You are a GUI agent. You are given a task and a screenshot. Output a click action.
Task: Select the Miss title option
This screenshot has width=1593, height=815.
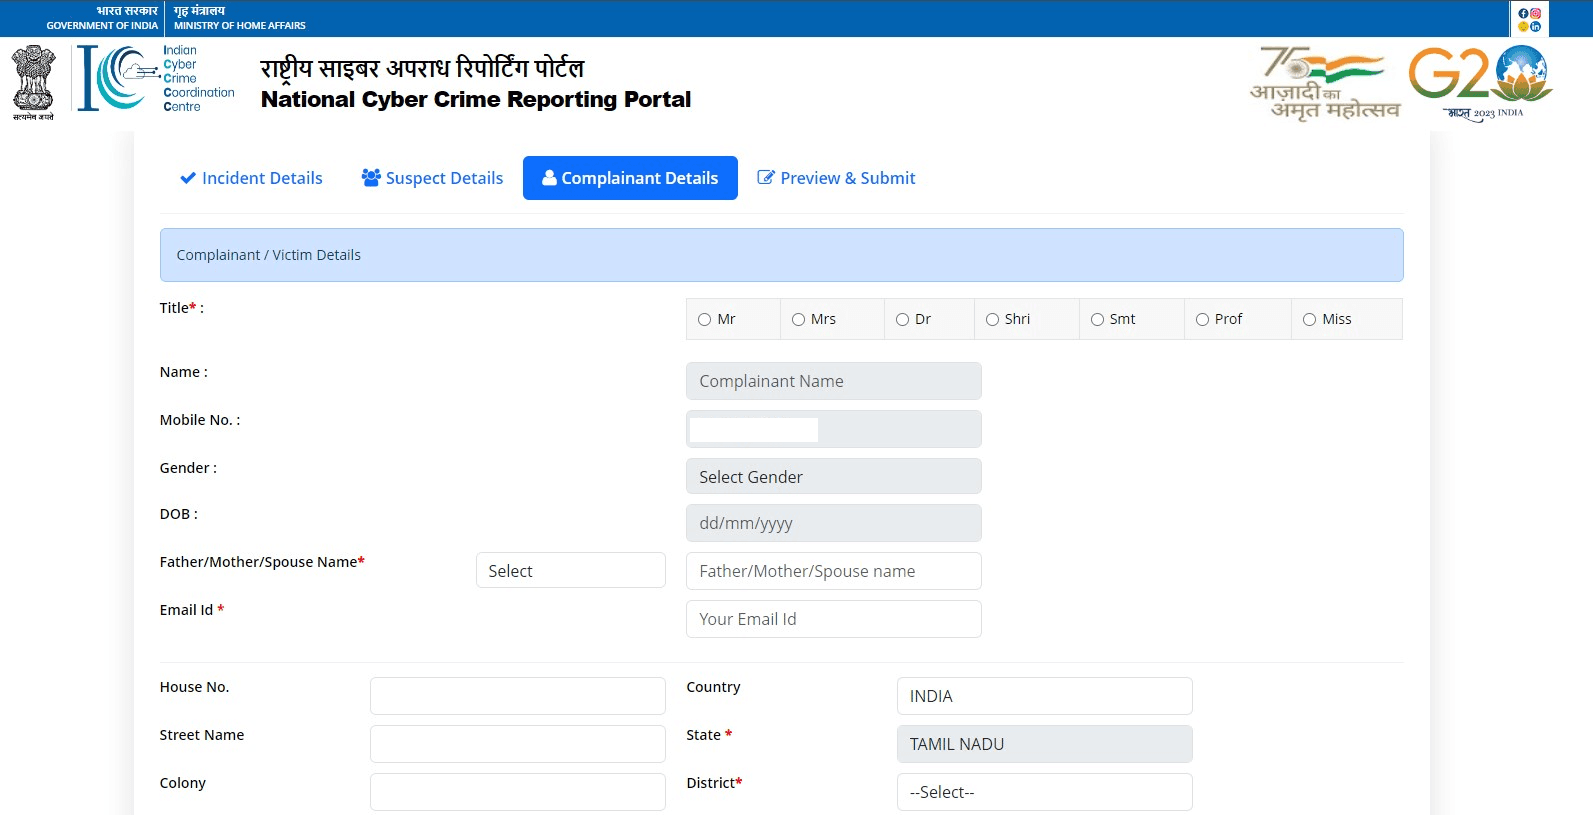pos(1309,320)
